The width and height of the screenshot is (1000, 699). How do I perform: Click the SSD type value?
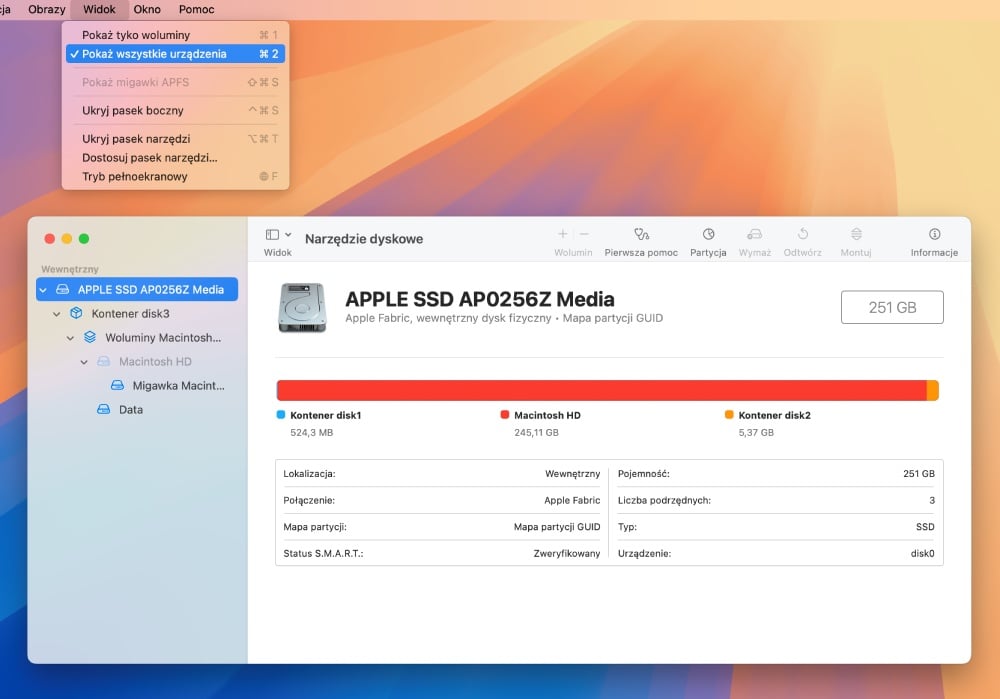925,527
